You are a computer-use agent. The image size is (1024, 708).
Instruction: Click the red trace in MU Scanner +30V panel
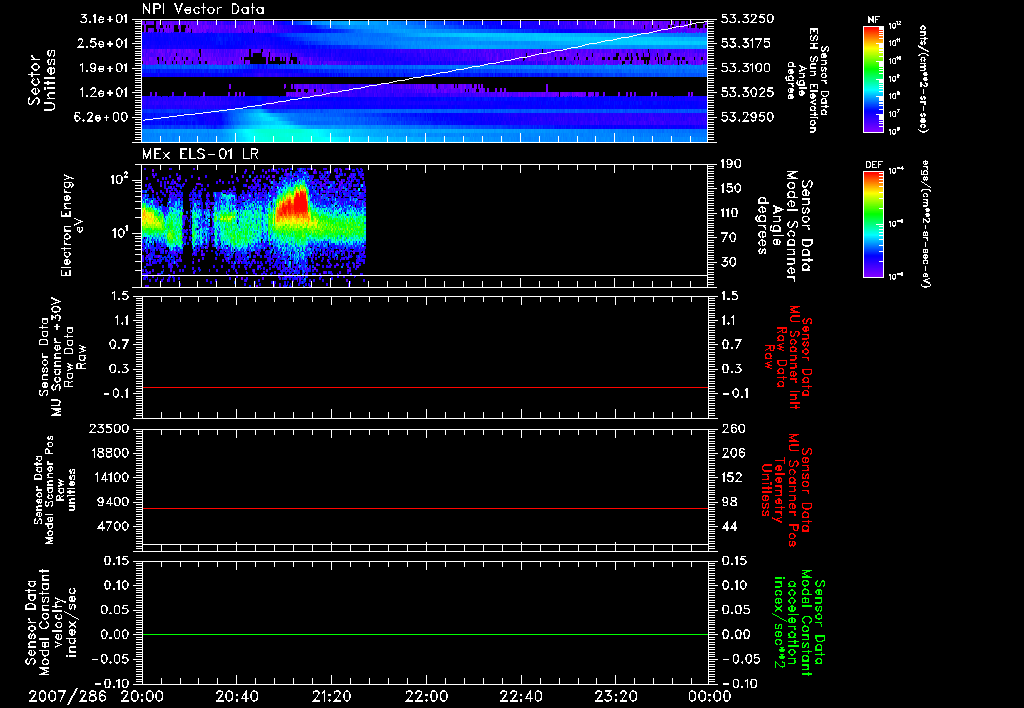tap(425, 387)
